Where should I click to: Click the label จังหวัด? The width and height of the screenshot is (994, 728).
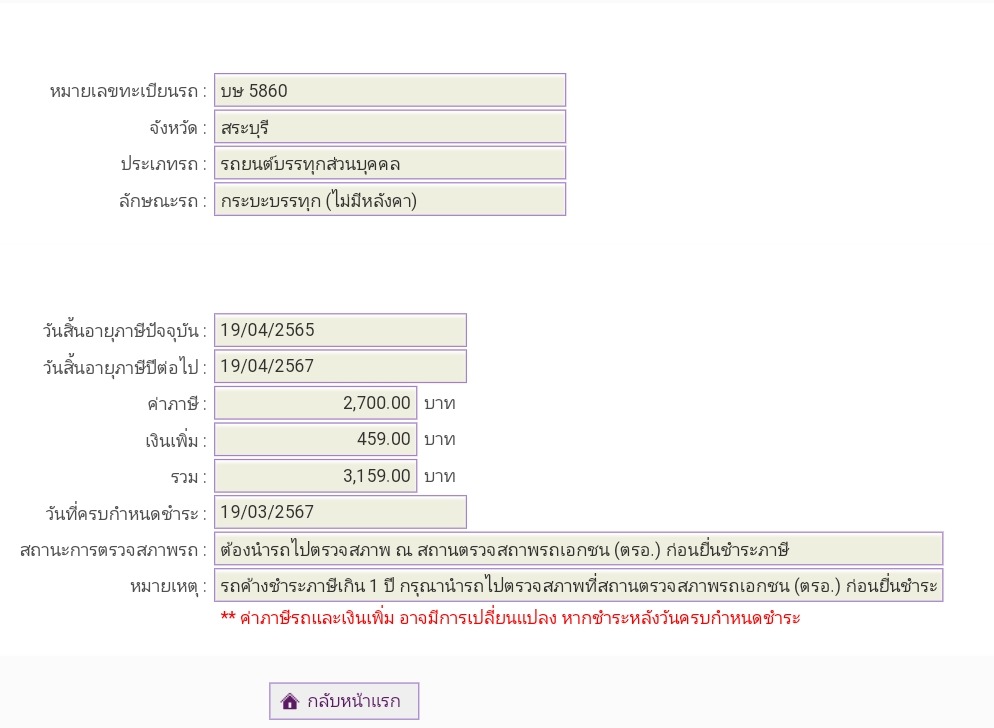178,128
